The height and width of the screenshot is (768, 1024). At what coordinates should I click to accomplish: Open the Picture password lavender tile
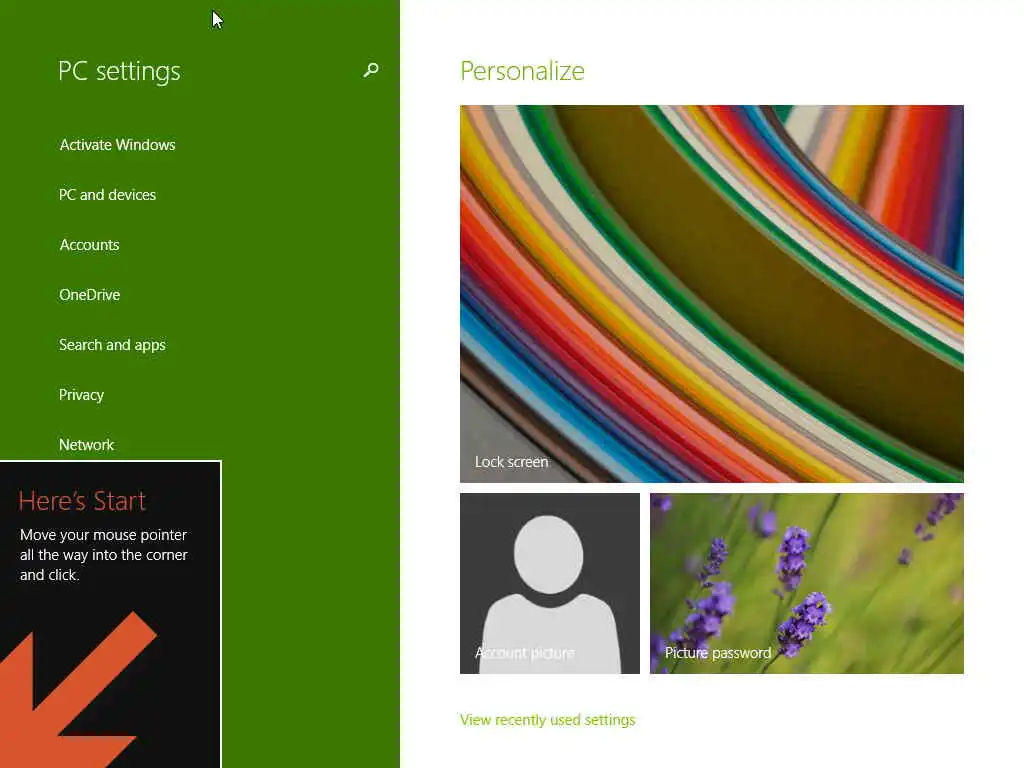point(807,583)
